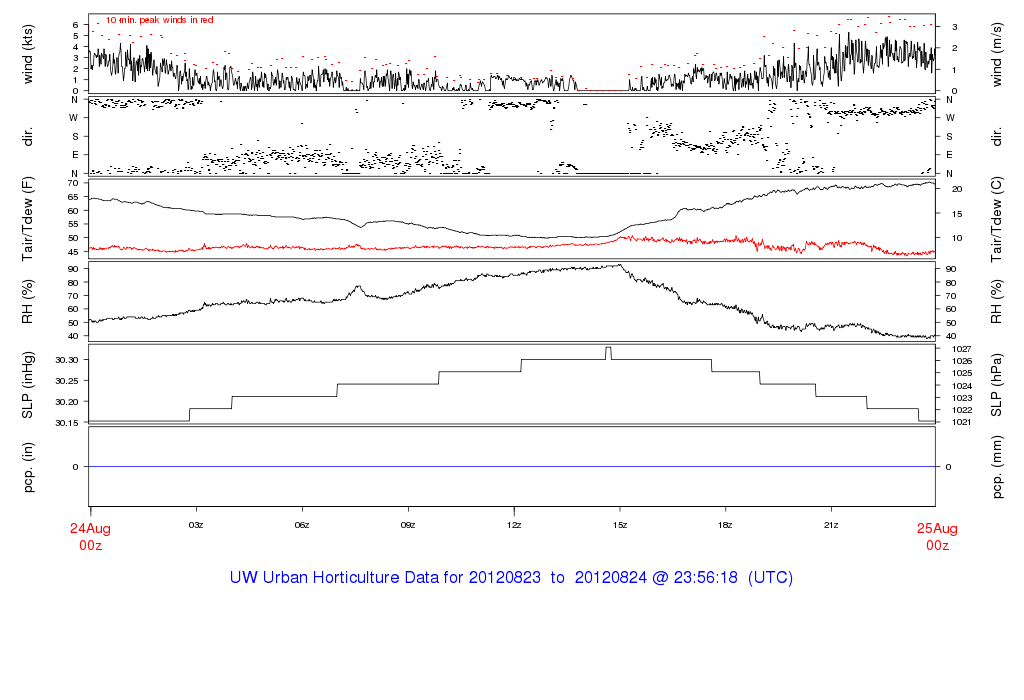Screen dimensions: 1024x700
Task: Click the '30.15' pressure tick value
Action: click(67, 423)
